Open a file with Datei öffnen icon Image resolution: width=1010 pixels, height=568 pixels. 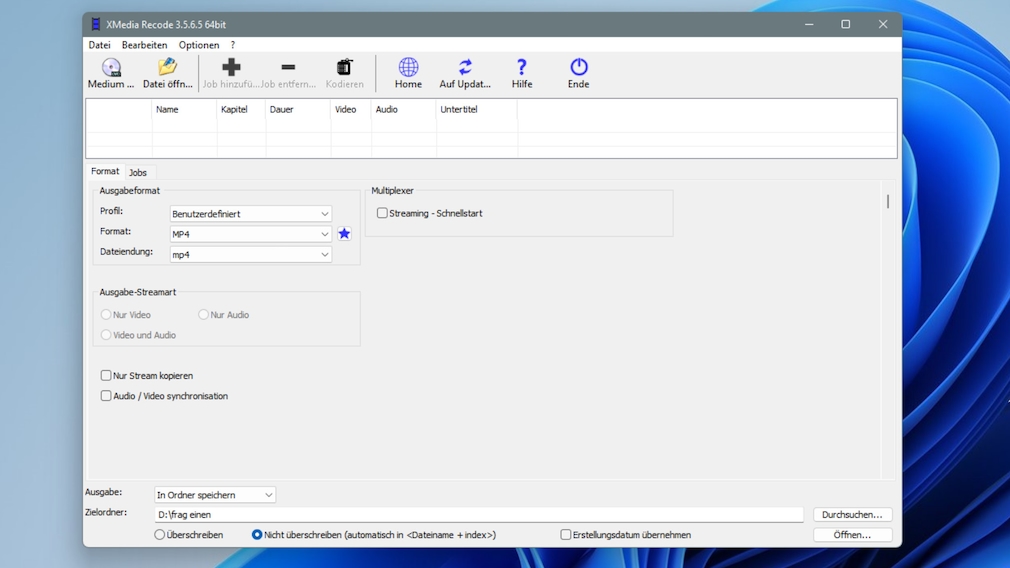(167, 68)
